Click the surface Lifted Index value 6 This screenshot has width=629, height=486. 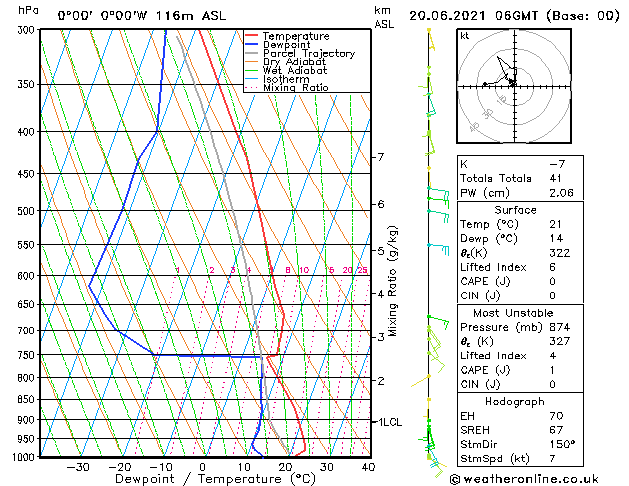pos(552,267)
